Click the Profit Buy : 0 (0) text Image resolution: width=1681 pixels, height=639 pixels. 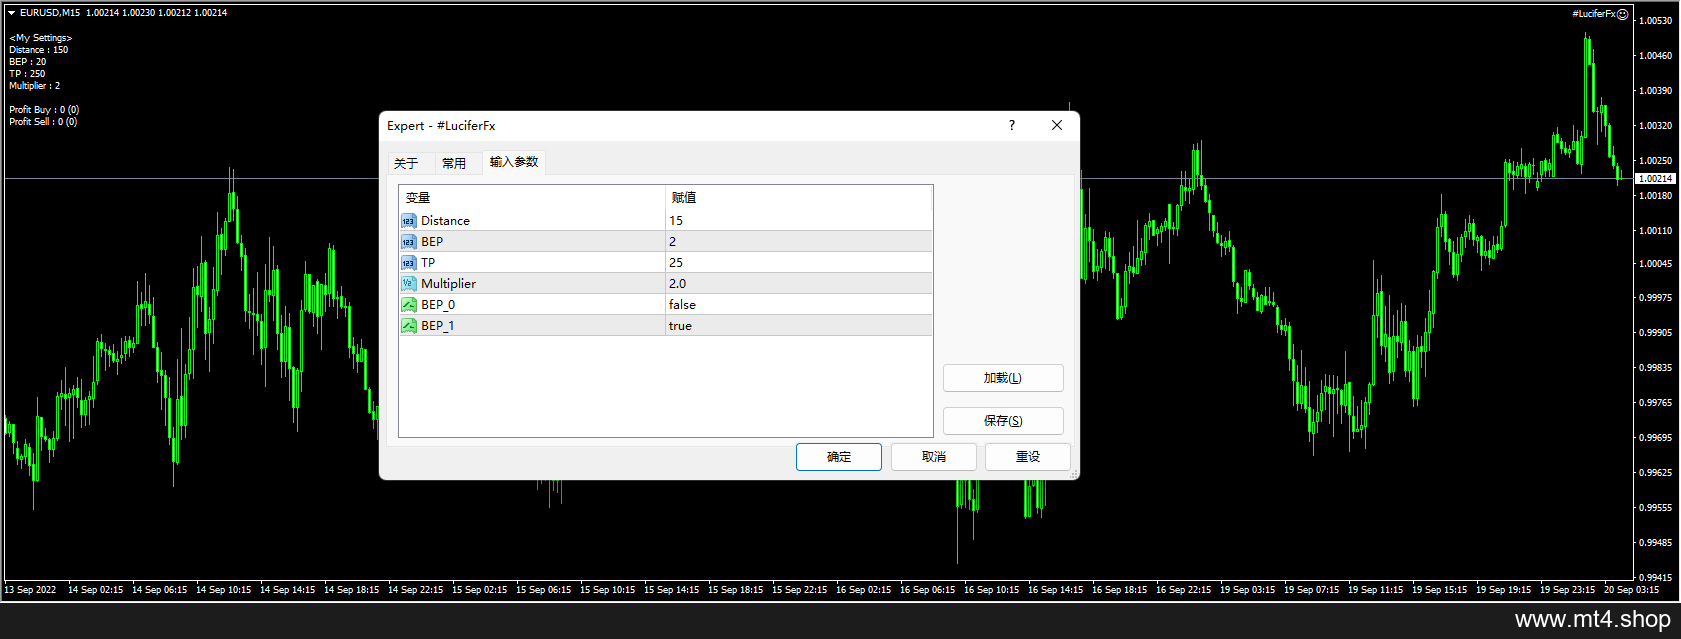(44, 110)
